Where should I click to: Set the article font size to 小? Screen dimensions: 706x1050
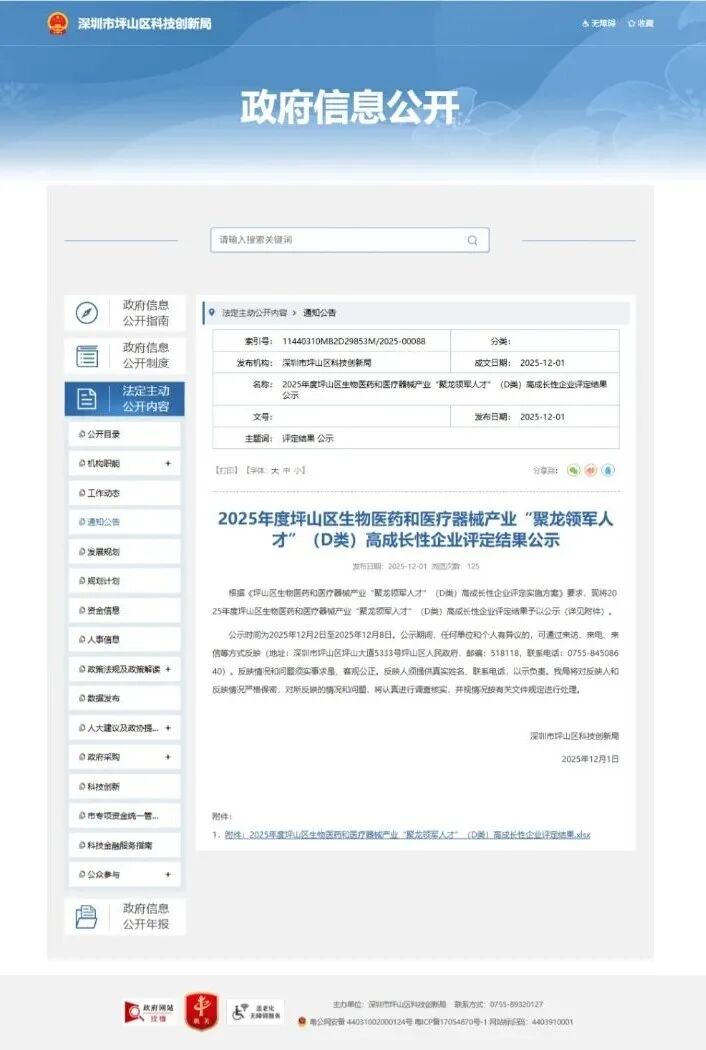click(x=298, y=470)
